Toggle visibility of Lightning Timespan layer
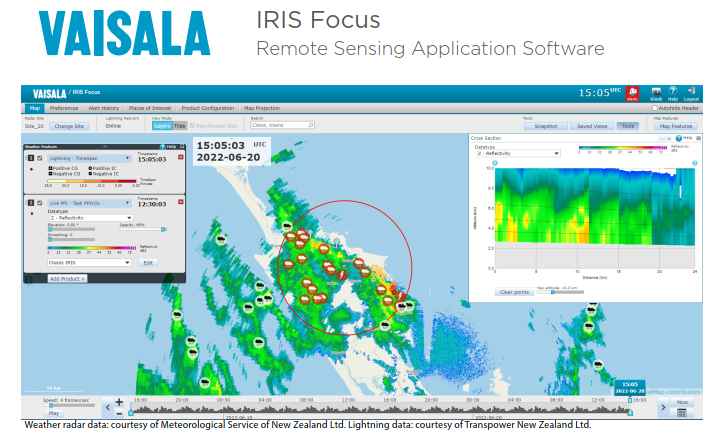This screenshot has height=436, width=720. point(39,158)
